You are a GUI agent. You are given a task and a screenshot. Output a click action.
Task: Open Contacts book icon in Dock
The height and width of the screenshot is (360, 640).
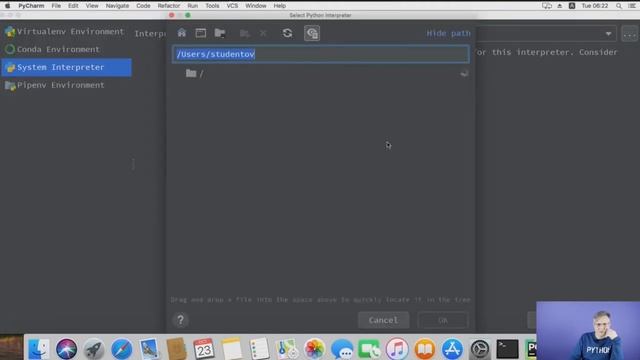(176, 349)
